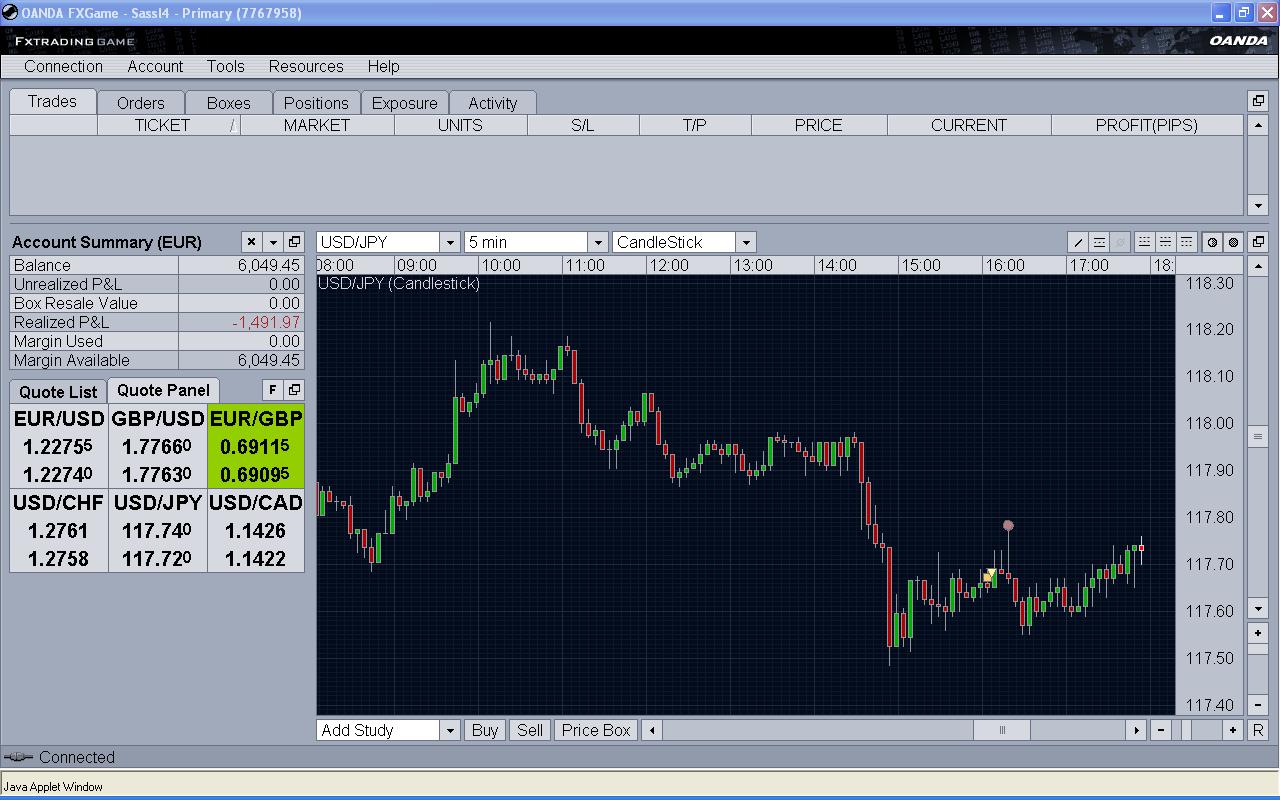This screenshot has width=1280, height=800.
Task: Detach the Quote Panel window
Action: [294, 390]
